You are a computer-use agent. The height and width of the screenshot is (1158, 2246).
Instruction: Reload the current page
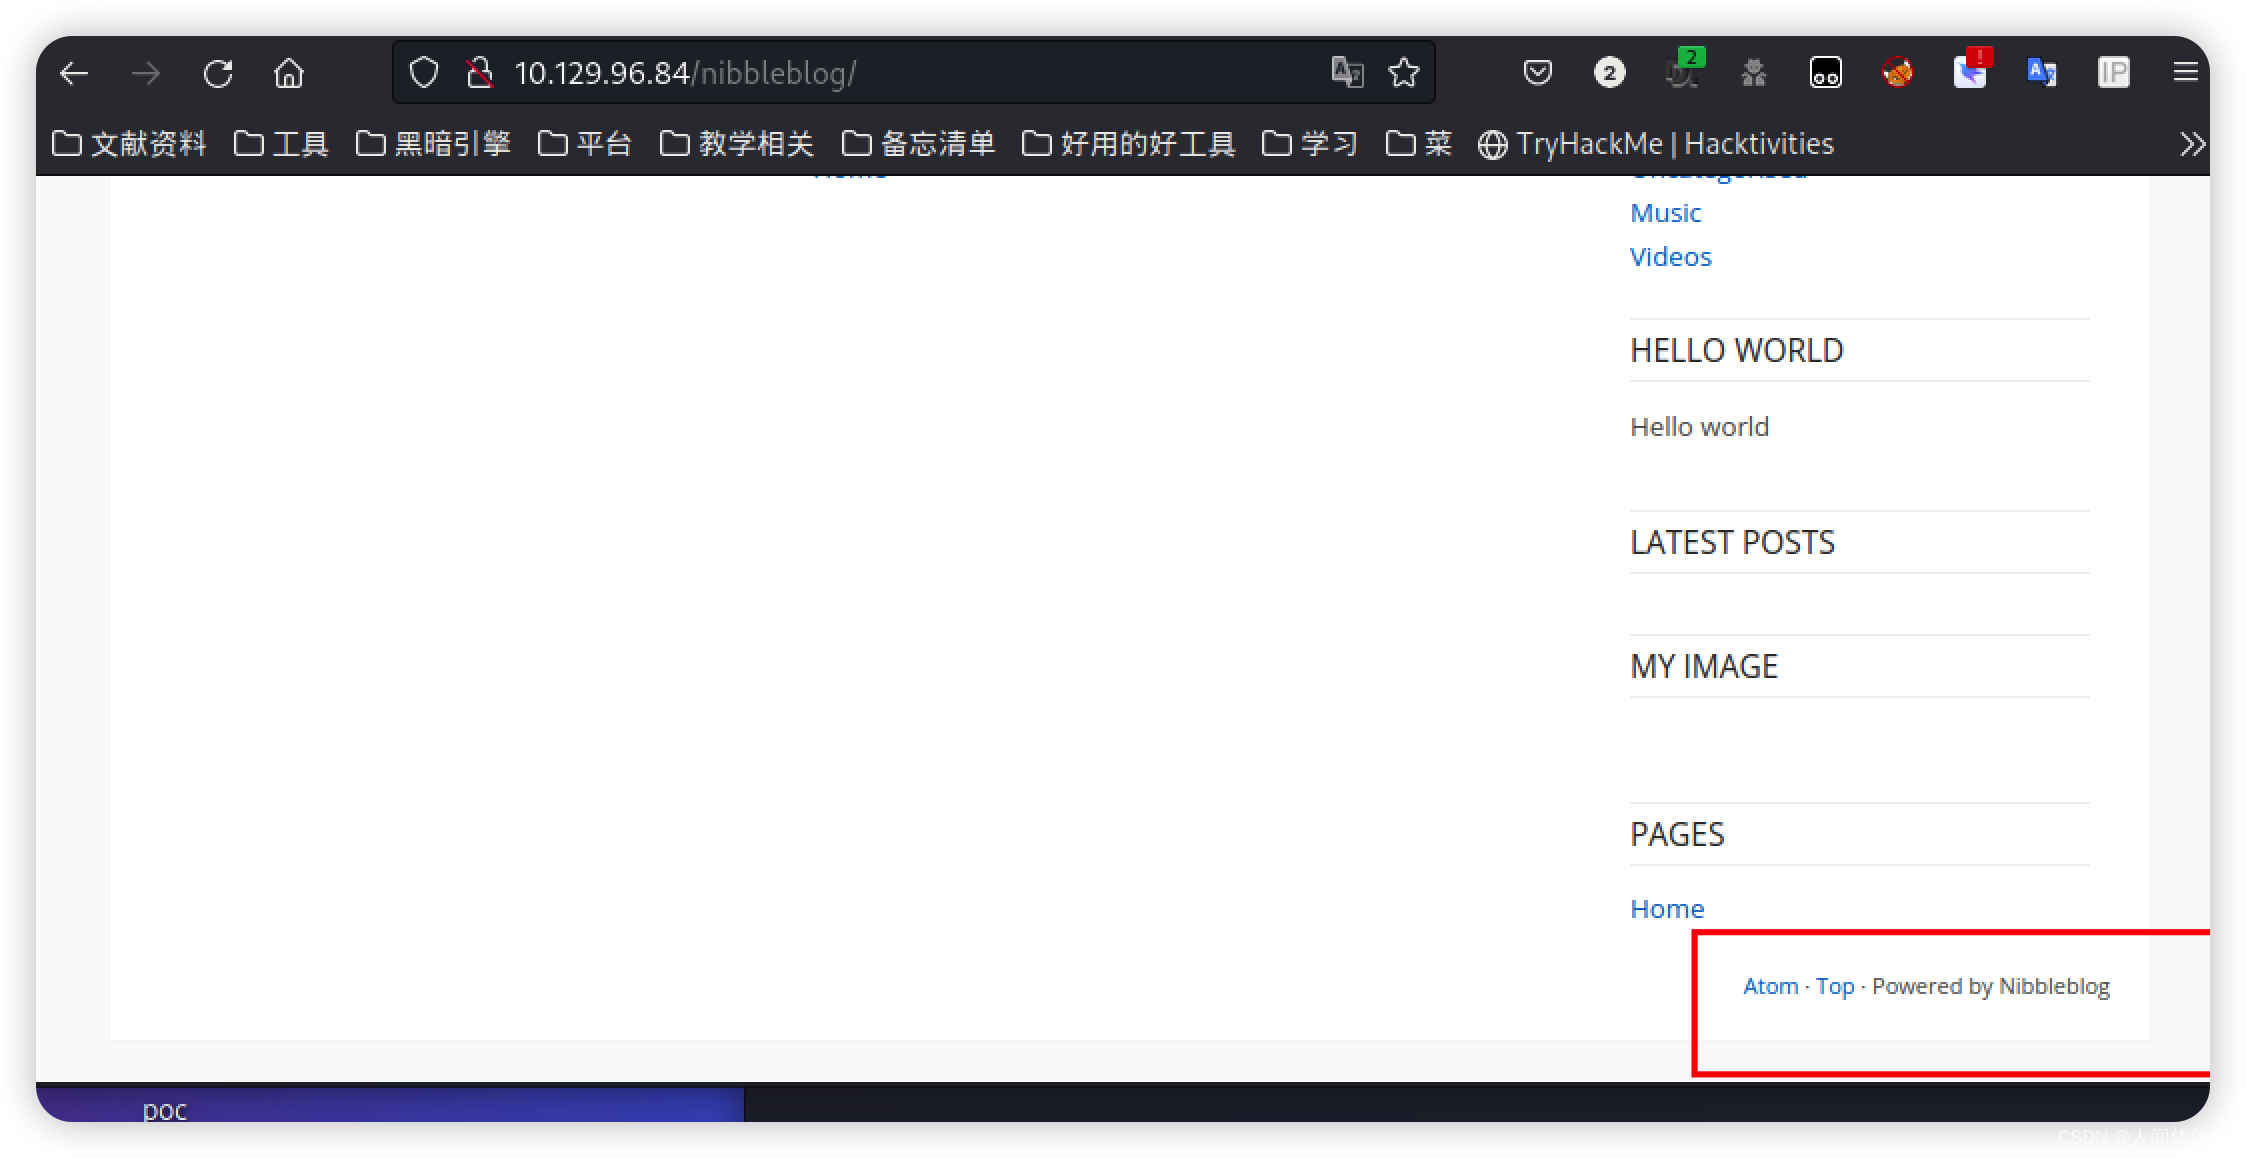point(218,72)
